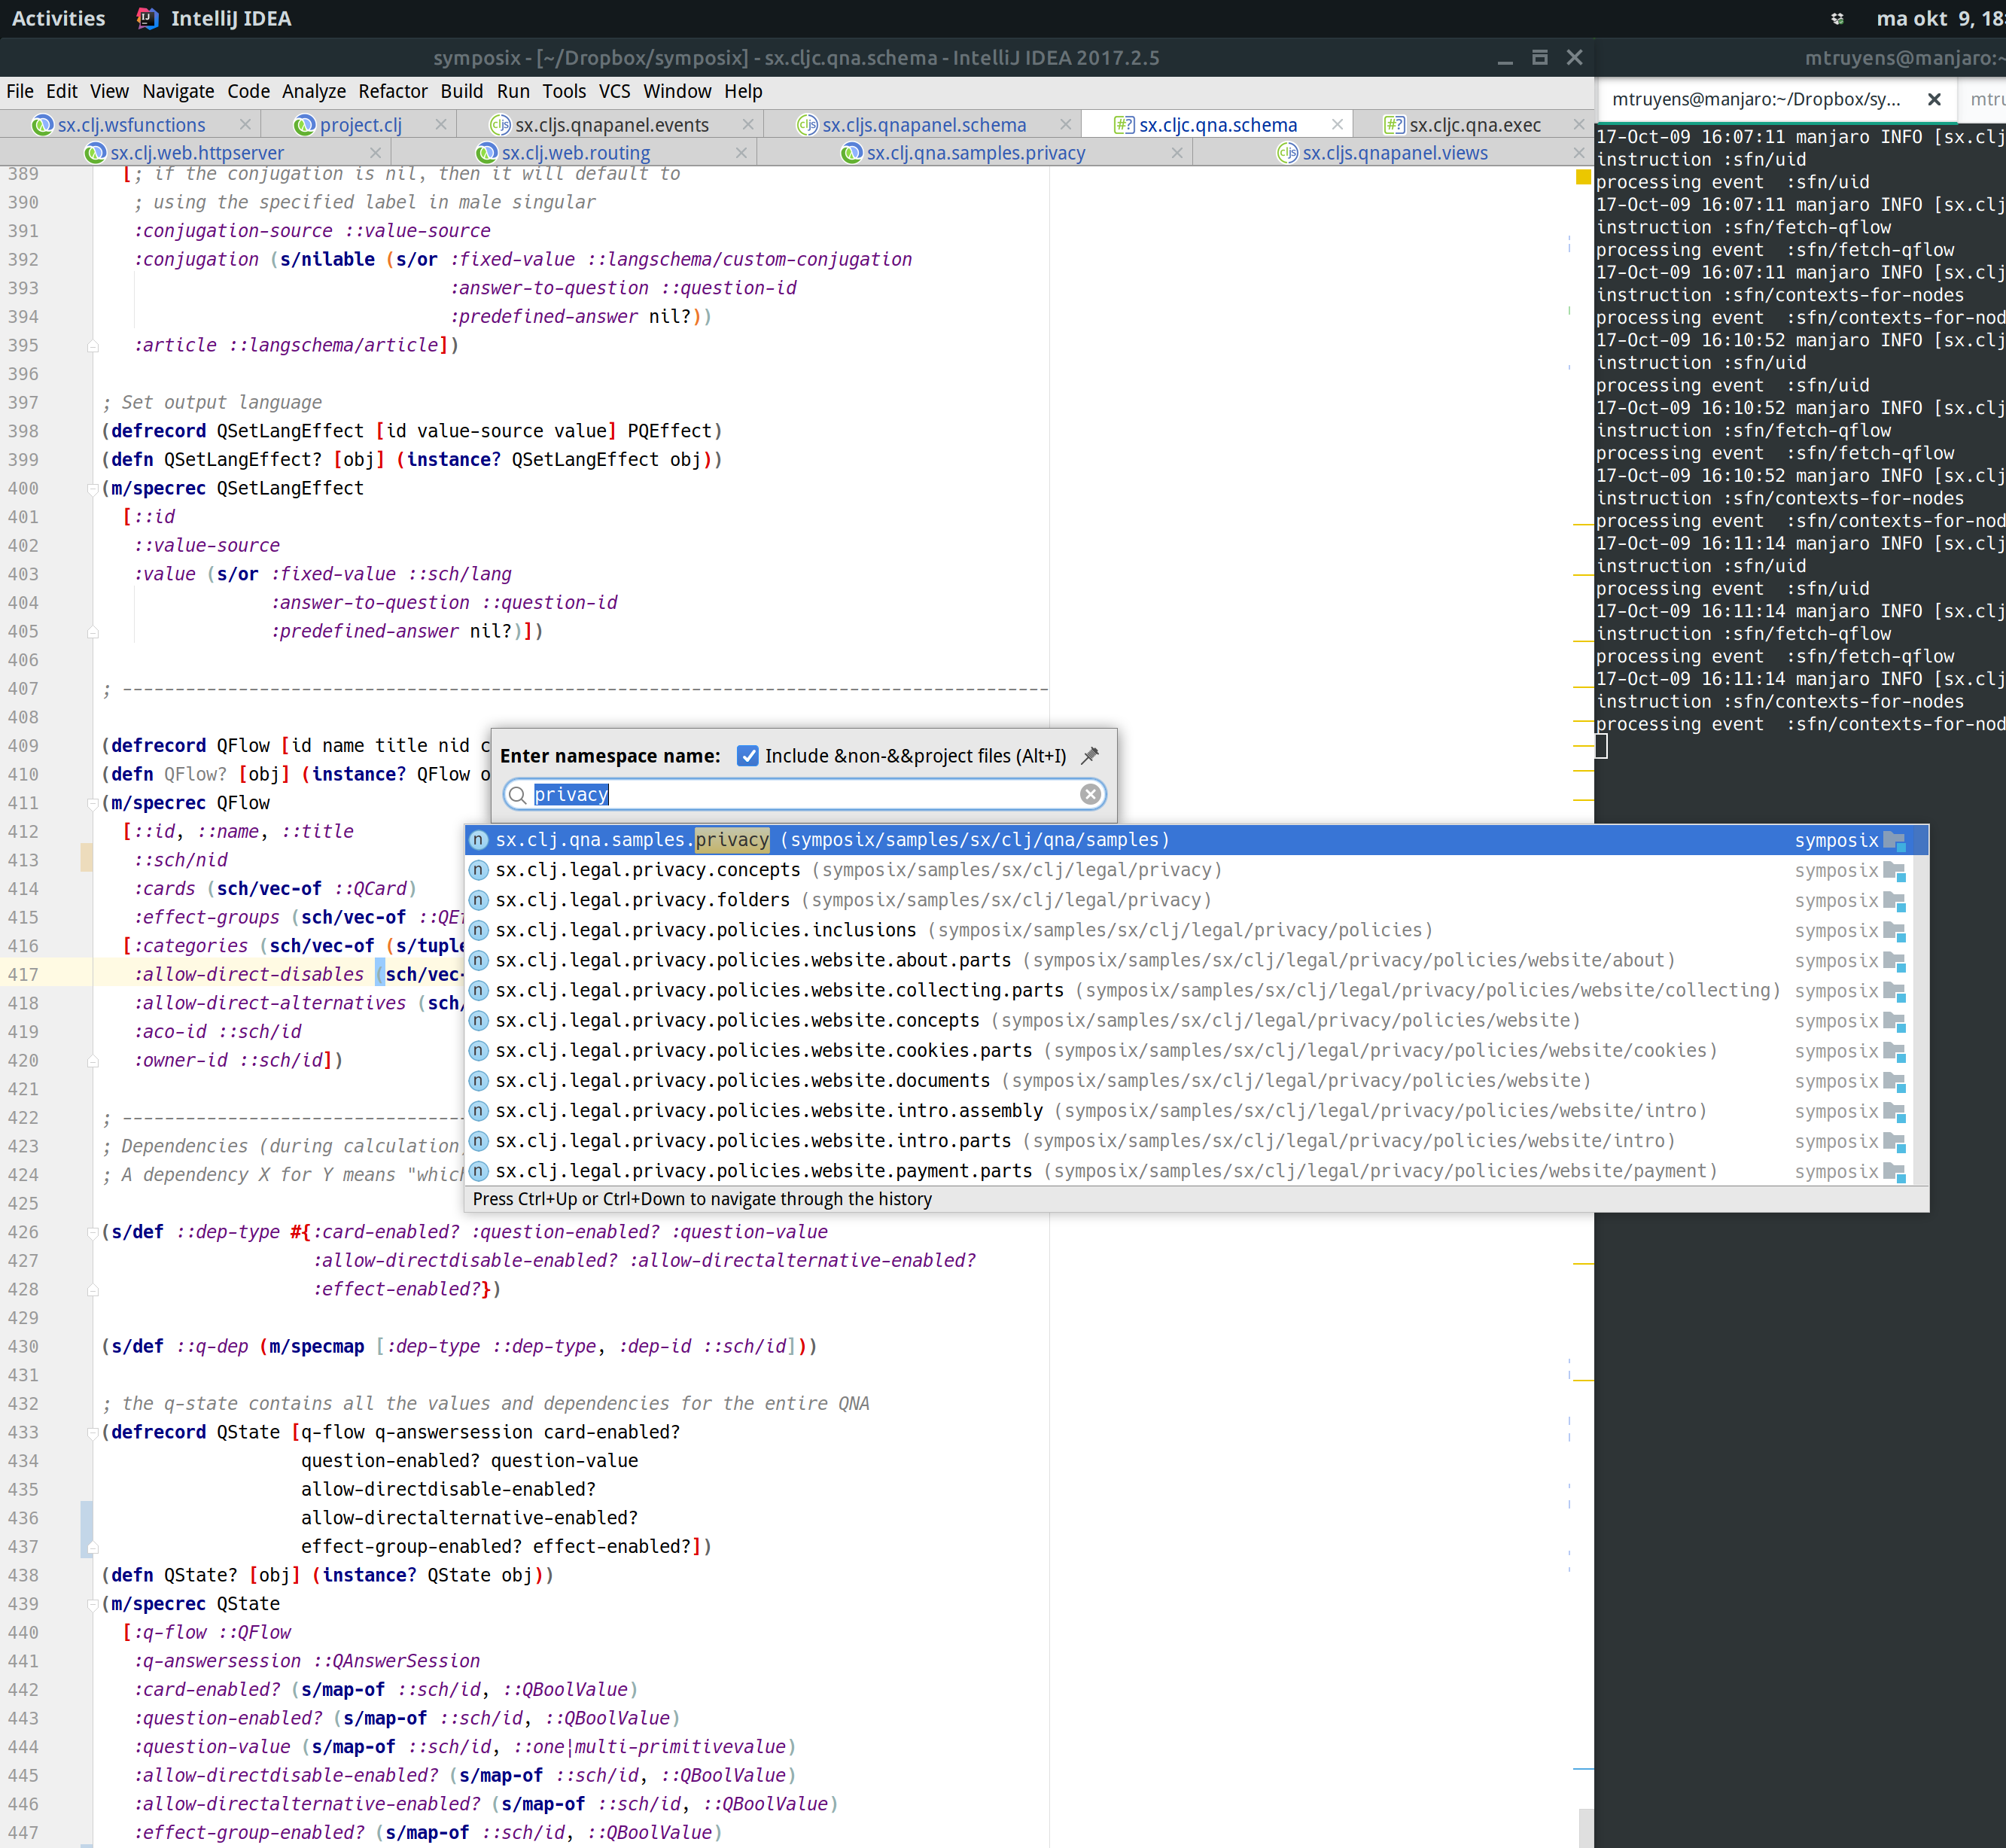This screenshot has height=1848, width=2006.
Task: Clear the privacy search text via the x icon
Action: click(1089, 794)
